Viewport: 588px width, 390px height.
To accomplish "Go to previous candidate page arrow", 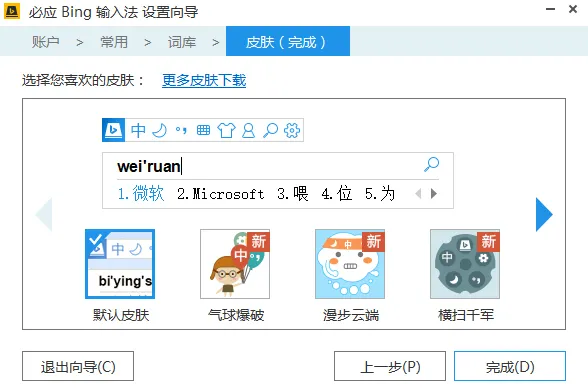I will (x=418, y=194).
